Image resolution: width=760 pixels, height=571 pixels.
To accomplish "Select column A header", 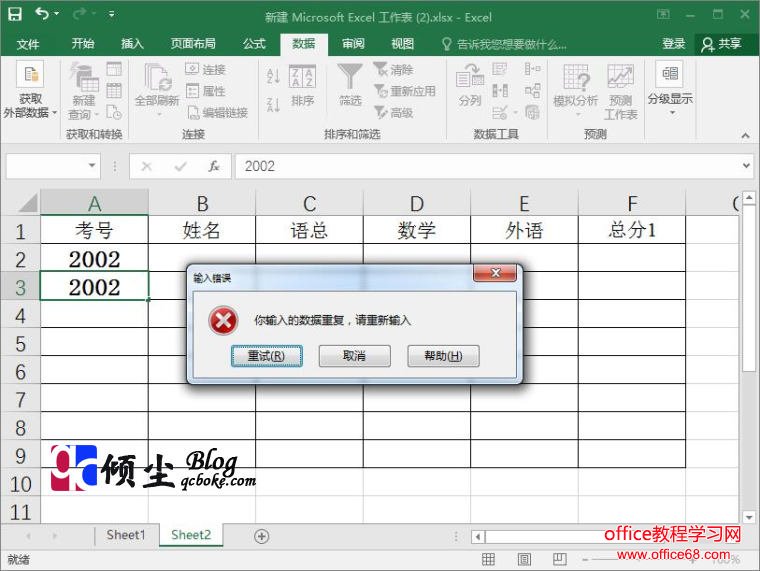I will point(94,203).
